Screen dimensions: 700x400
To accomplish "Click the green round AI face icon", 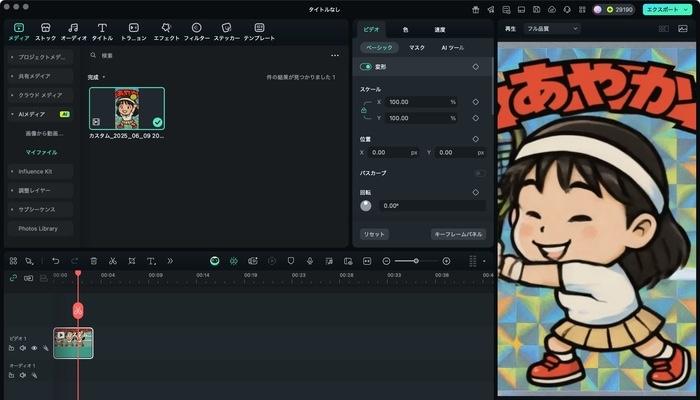I will tap(215, 261).
